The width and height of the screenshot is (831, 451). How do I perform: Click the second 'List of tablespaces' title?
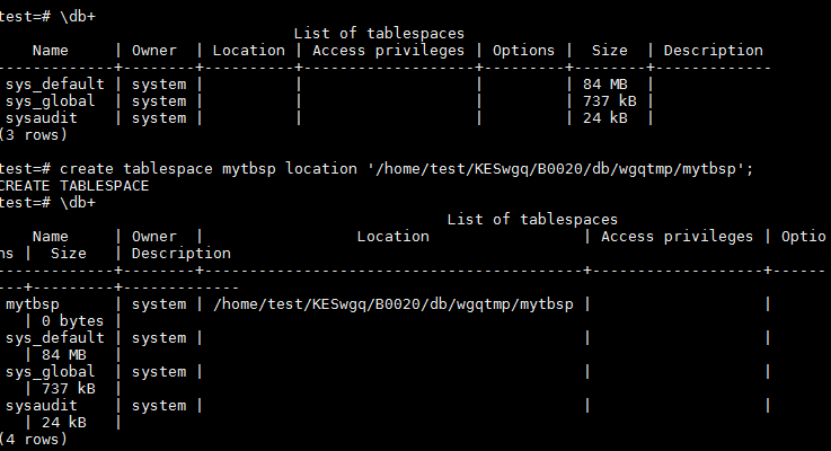point(532,219)
